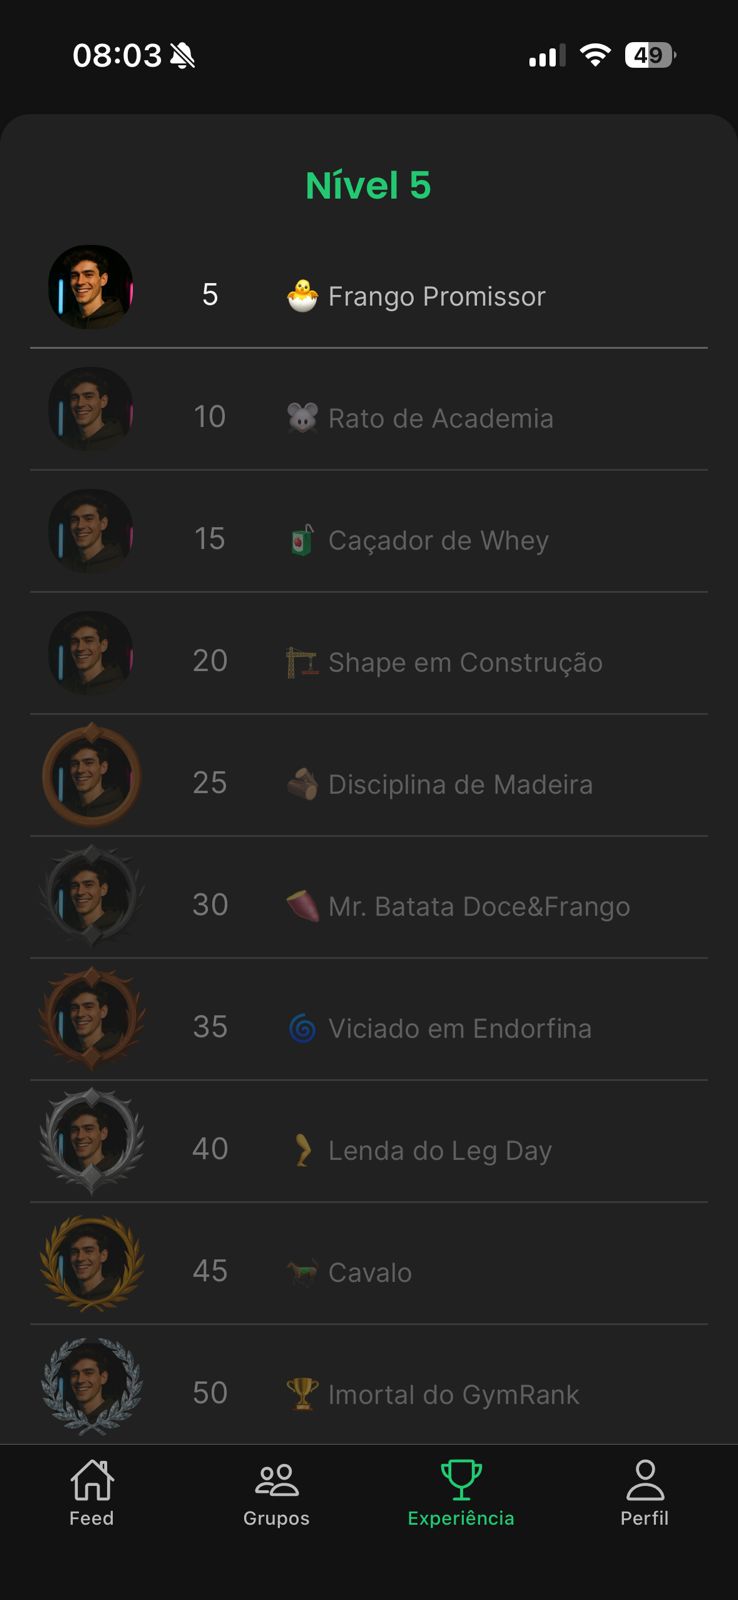Tap the level 5 profile avatar
This screenshot has height=1600, width=738.
click(x=91, y=288)
